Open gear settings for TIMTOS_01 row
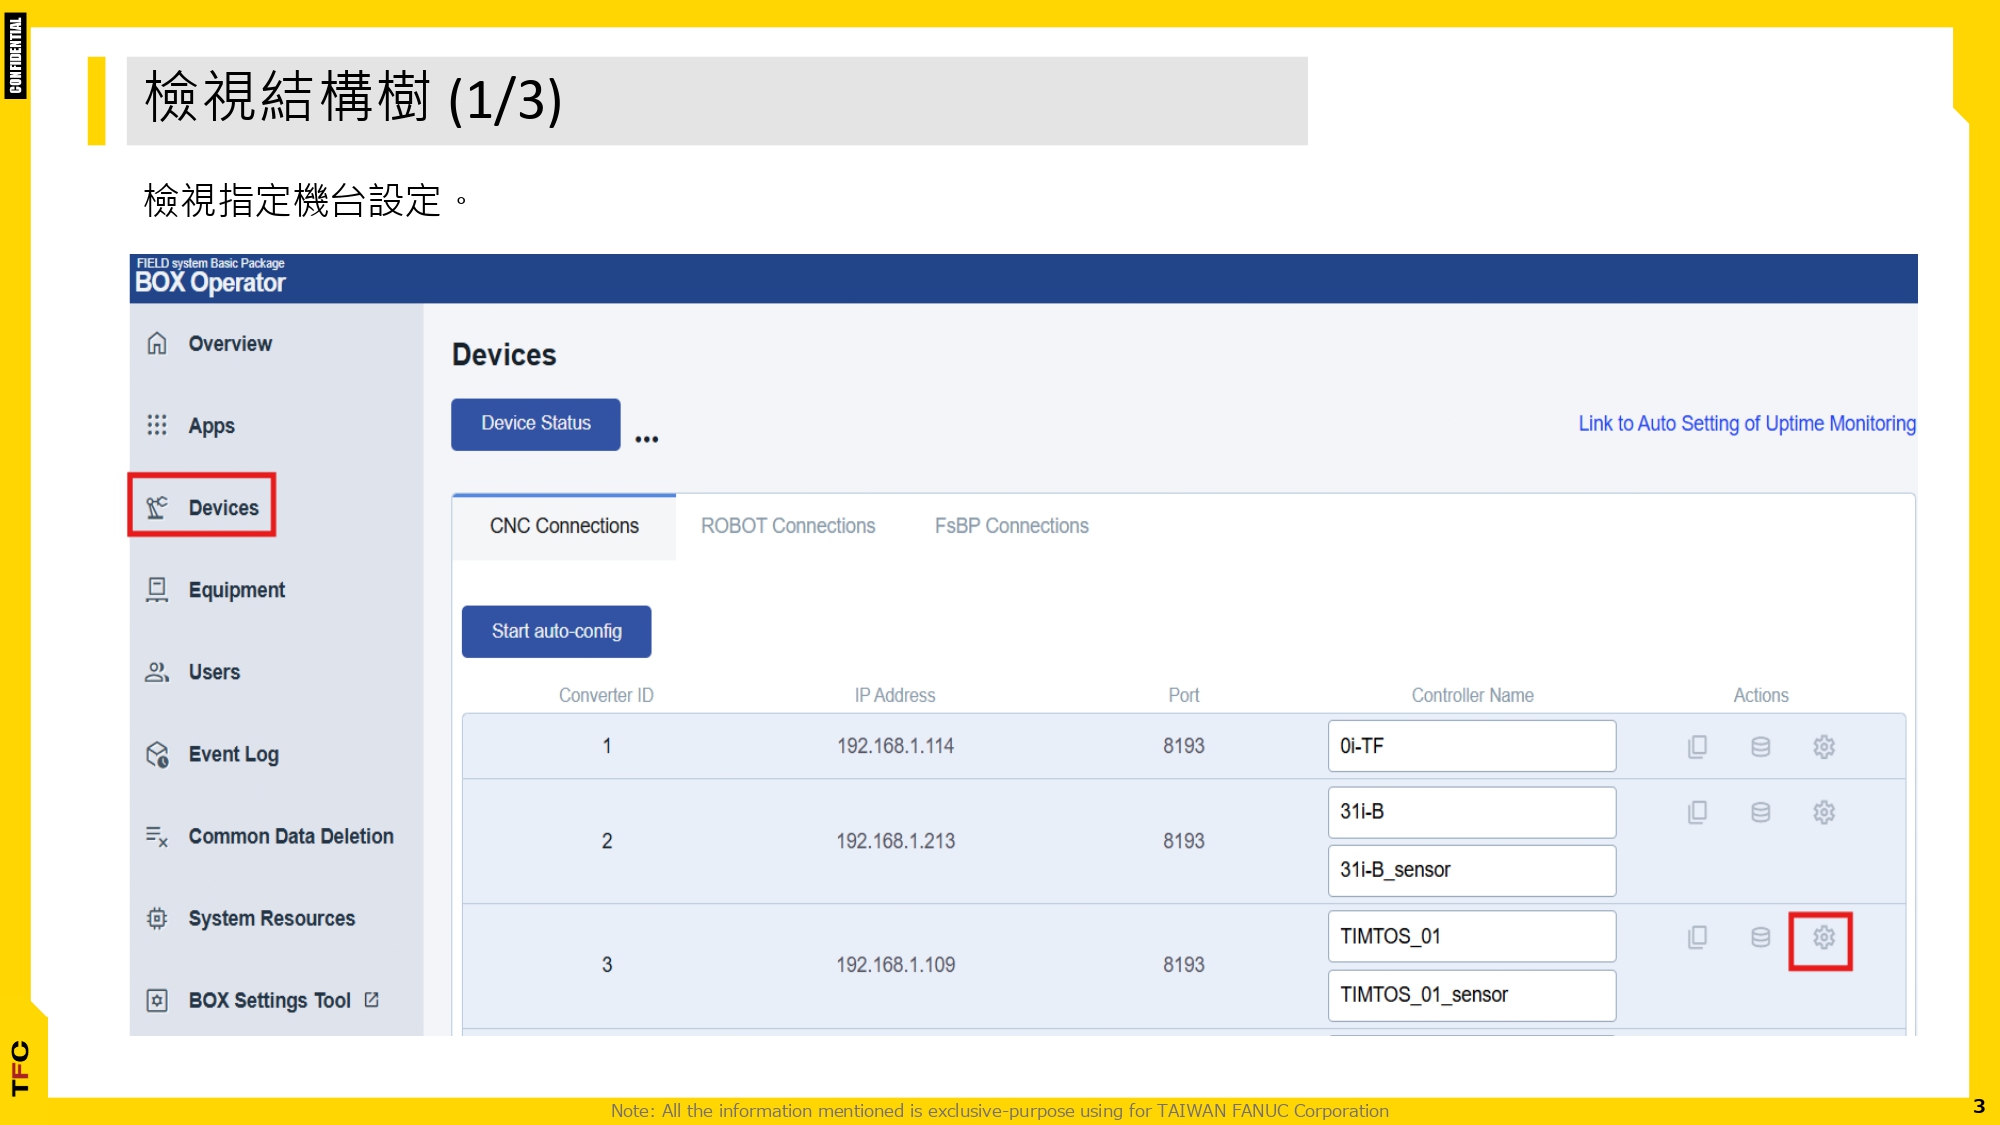Screen dimensions: 2000x1125 1824,937
